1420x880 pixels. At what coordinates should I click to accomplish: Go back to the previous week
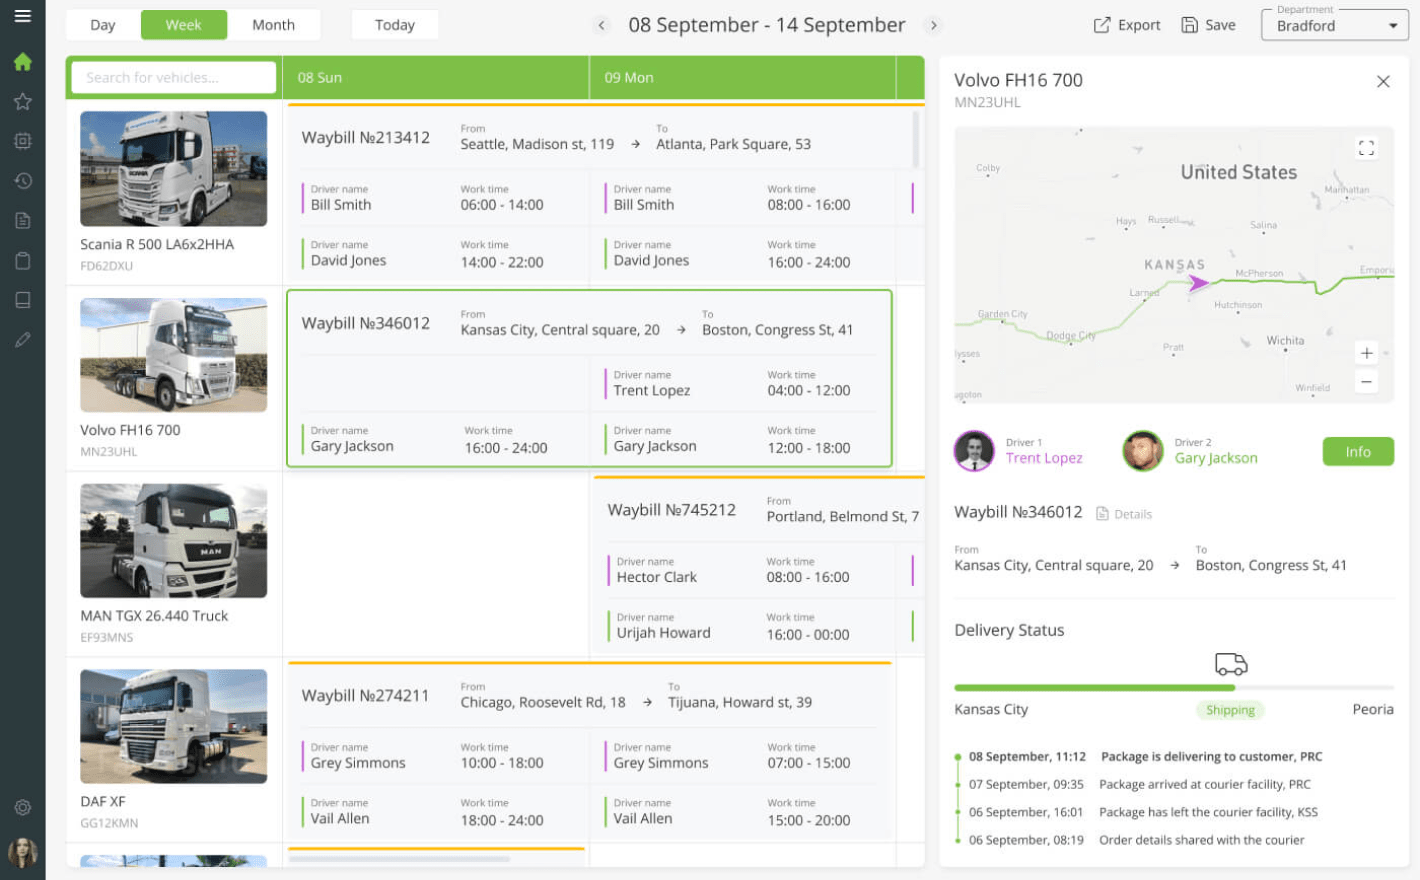pyautogui.click(x=601, y=24)
